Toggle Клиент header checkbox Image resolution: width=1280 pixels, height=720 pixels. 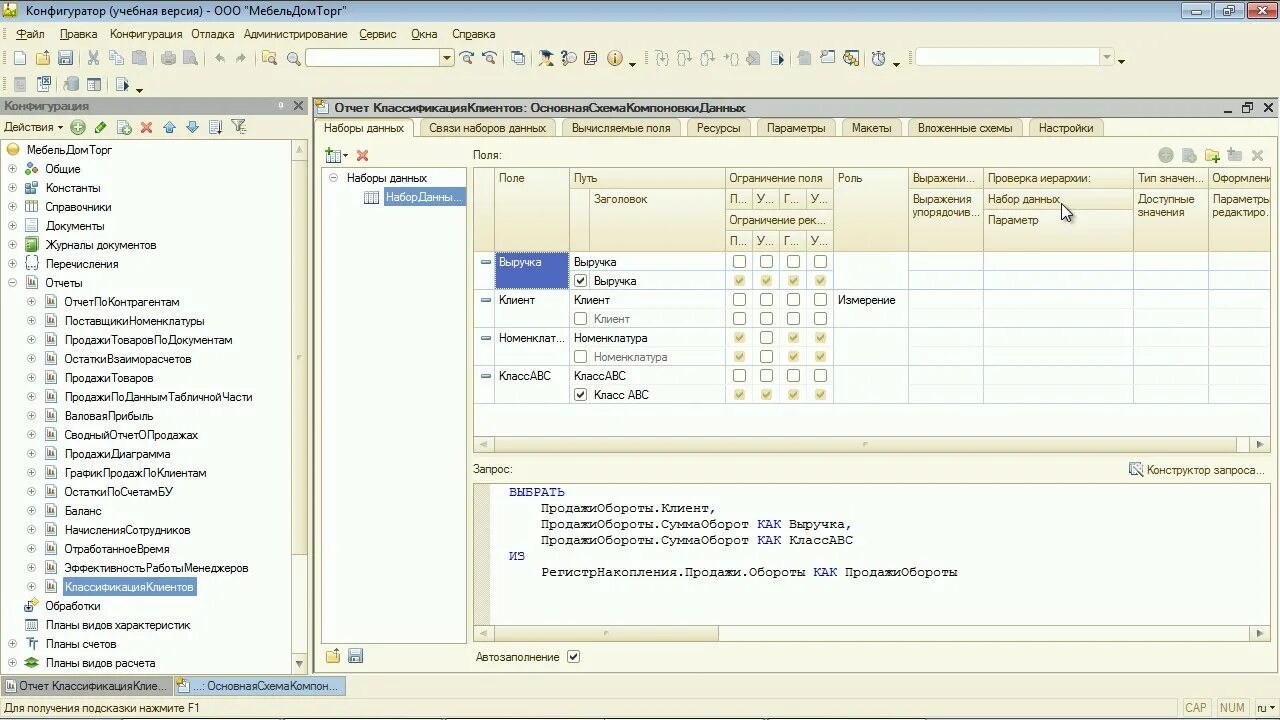[581, 319]
